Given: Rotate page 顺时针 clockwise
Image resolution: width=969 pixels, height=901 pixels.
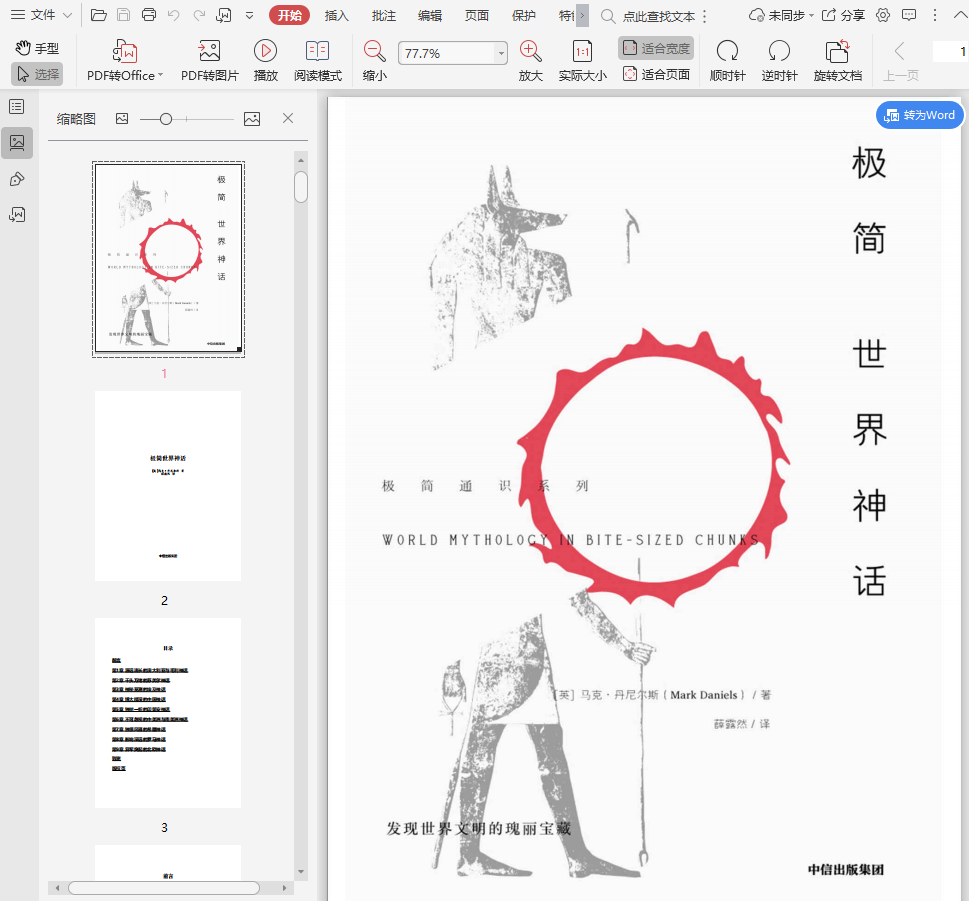Looking at the screenshot, I should (727, 61).
